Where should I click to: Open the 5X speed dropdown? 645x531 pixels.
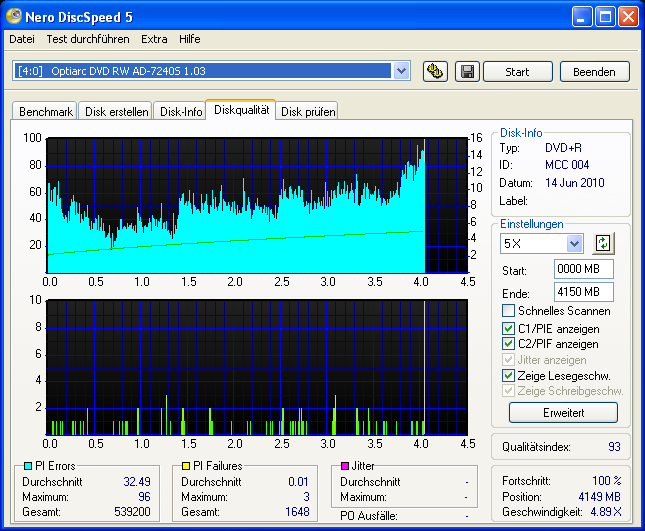[574, 243]
